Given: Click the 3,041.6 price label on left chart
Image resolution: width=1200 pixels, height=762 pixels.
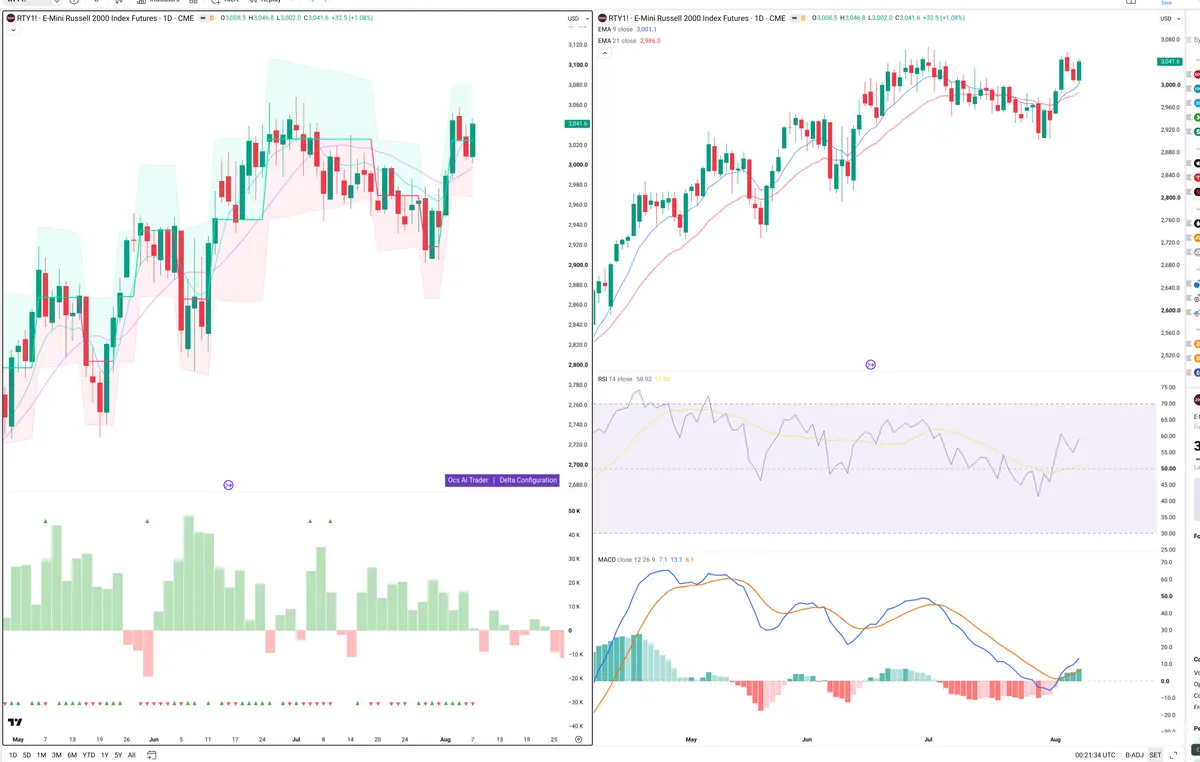Looking at the screenshot, I should point(577,124).
